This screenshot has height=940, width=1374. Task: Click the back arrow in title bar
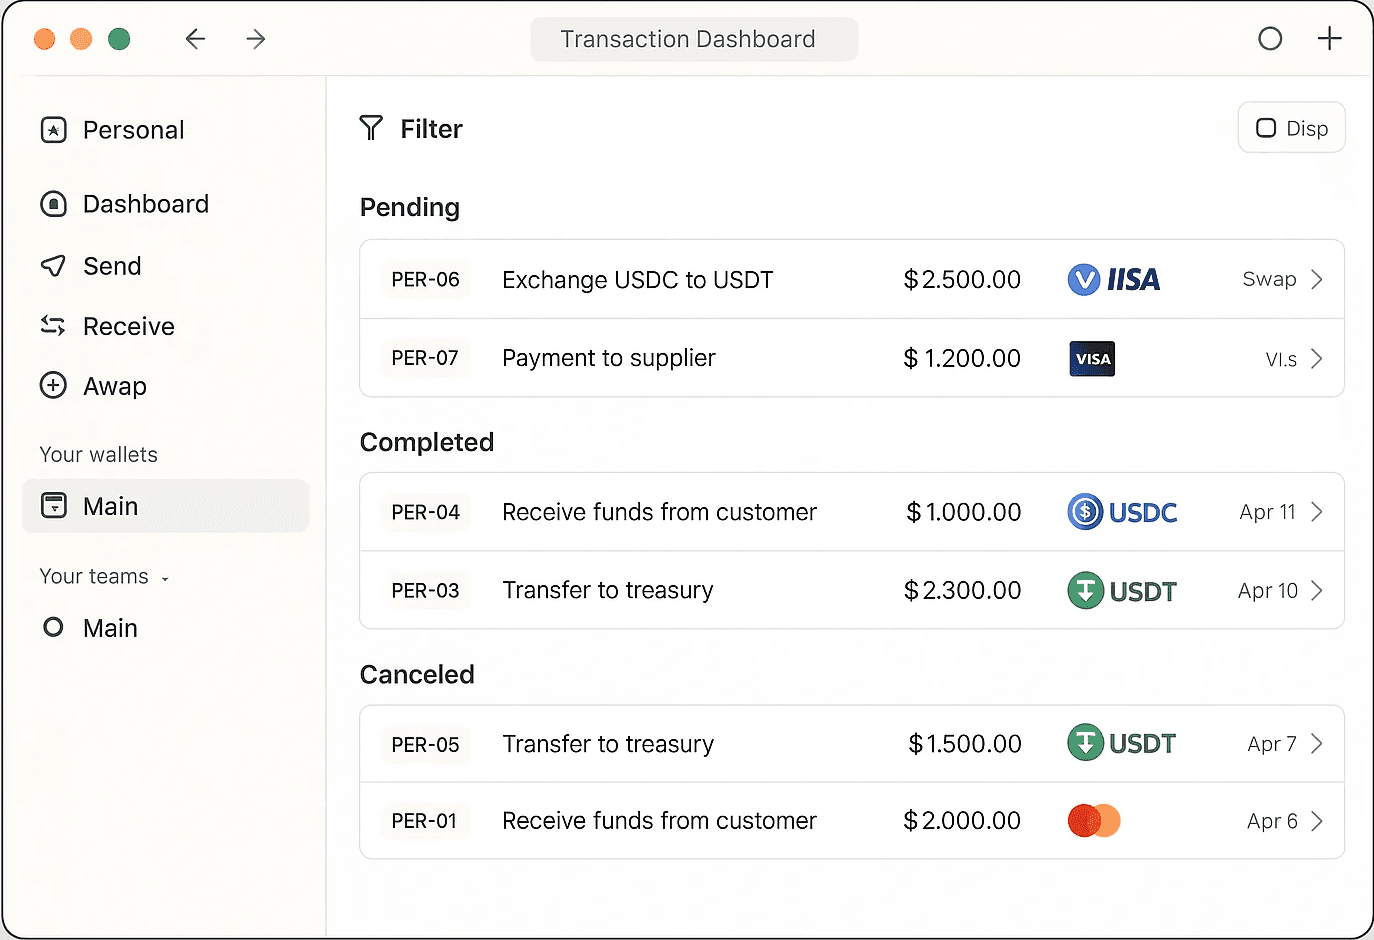click(x=195, y=39)
